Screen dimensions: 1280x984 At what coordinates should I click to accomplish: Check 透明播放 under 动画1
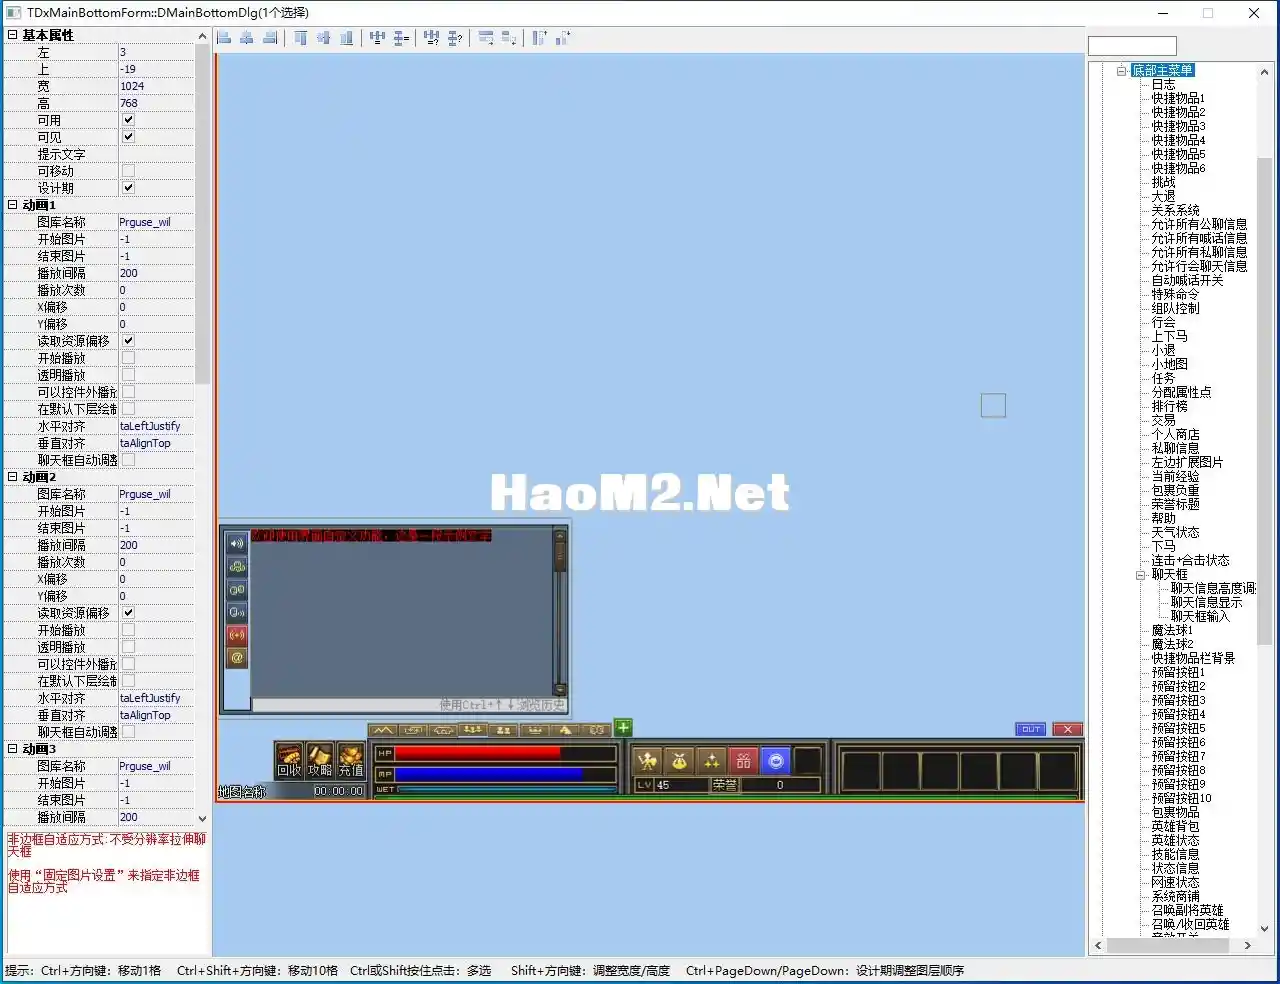[128, 375]
